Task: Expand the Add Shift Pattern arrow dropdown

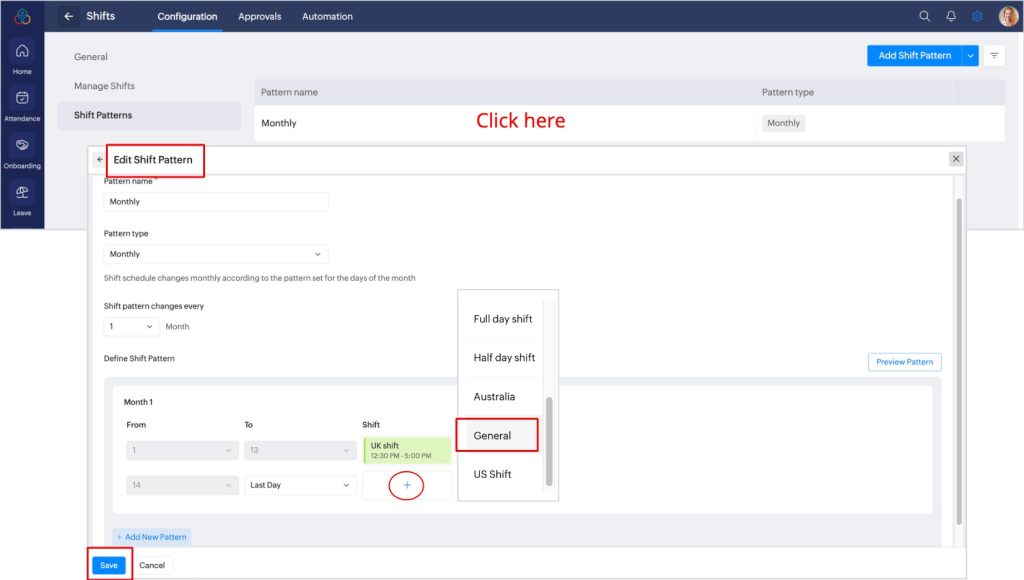Action: click(970, 56)
